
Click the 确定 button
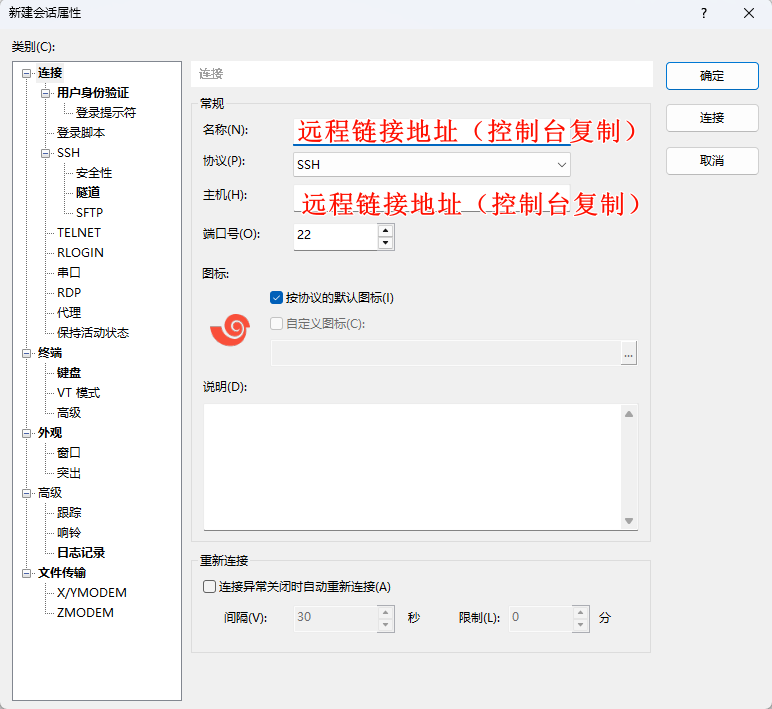tap(712, 76)
